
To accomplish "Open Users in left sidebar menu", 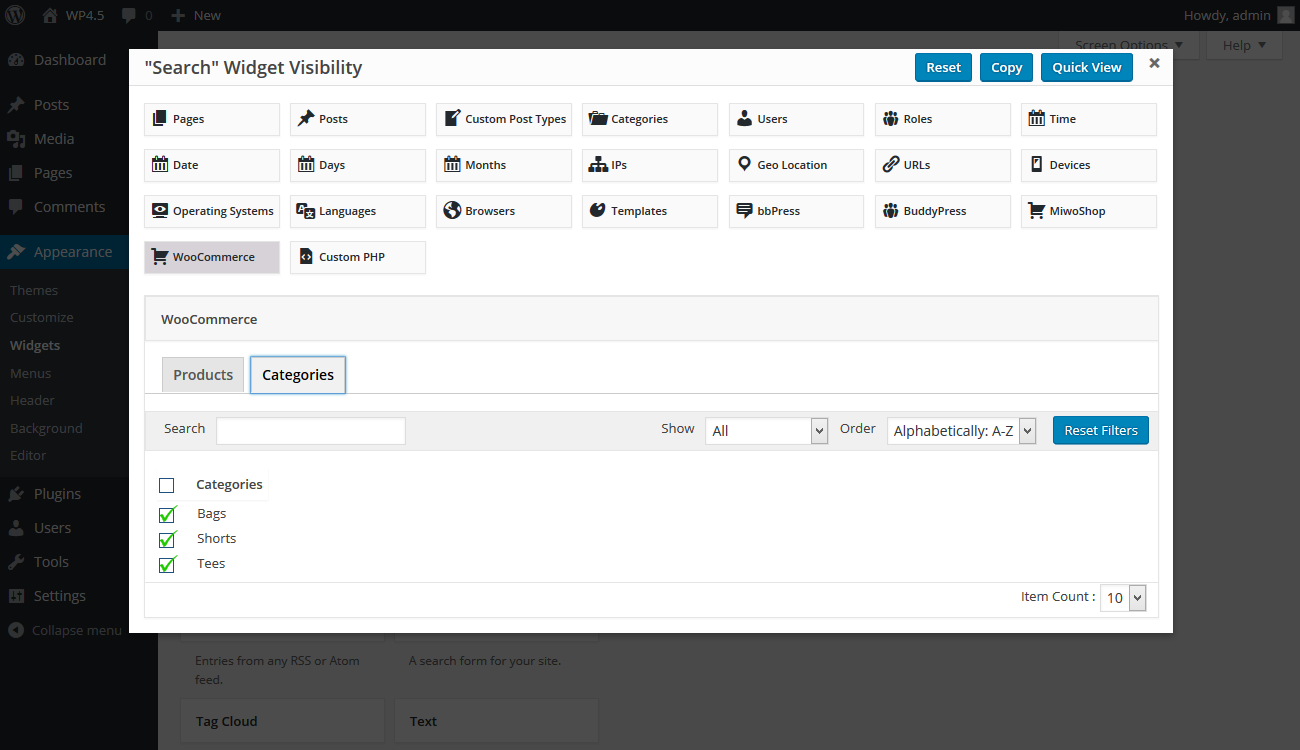I will click(64, 528).
